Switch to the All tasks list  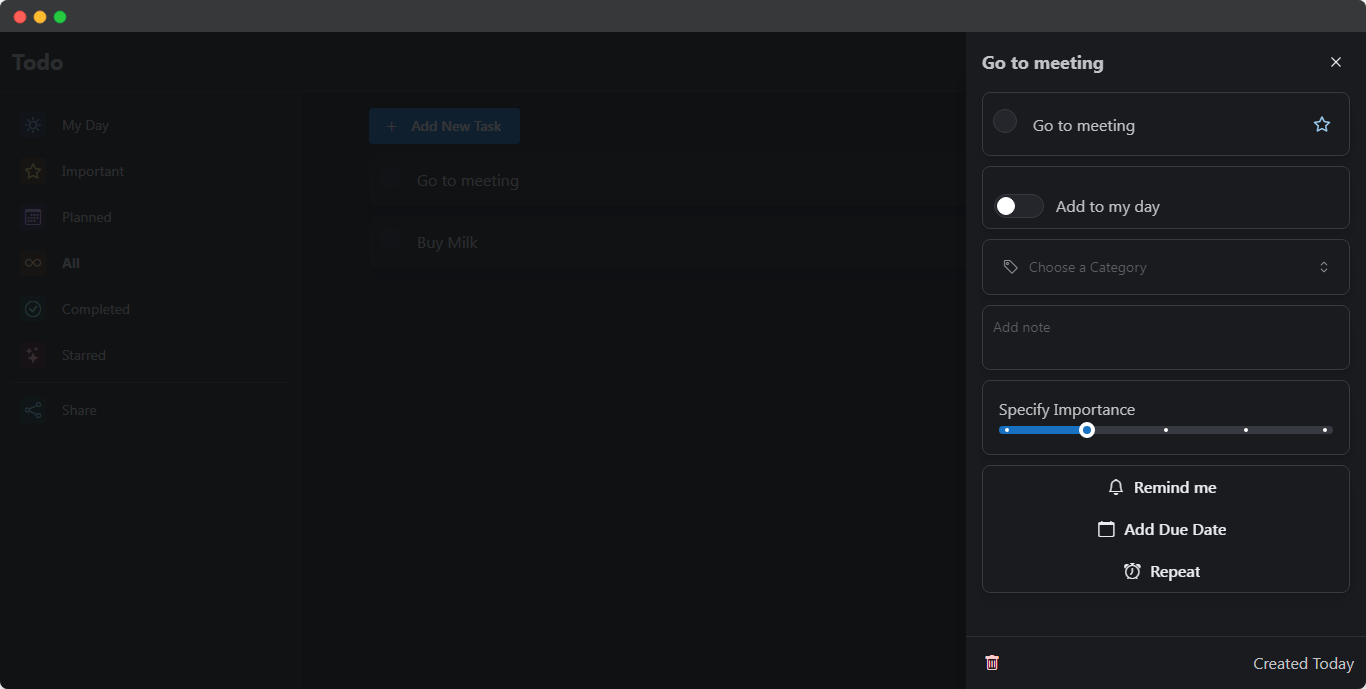pyautogui.click(x=72, y=263)
